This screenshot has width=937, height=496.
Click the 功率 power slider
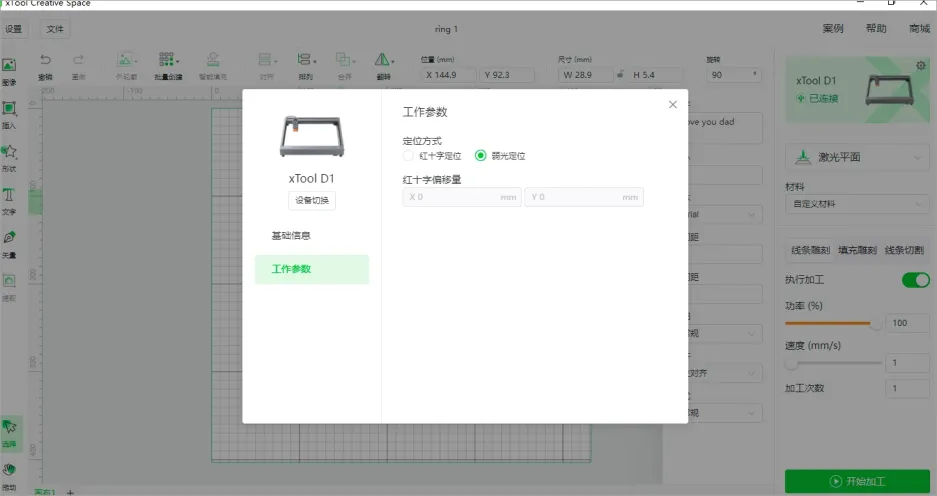coord(833,323)
